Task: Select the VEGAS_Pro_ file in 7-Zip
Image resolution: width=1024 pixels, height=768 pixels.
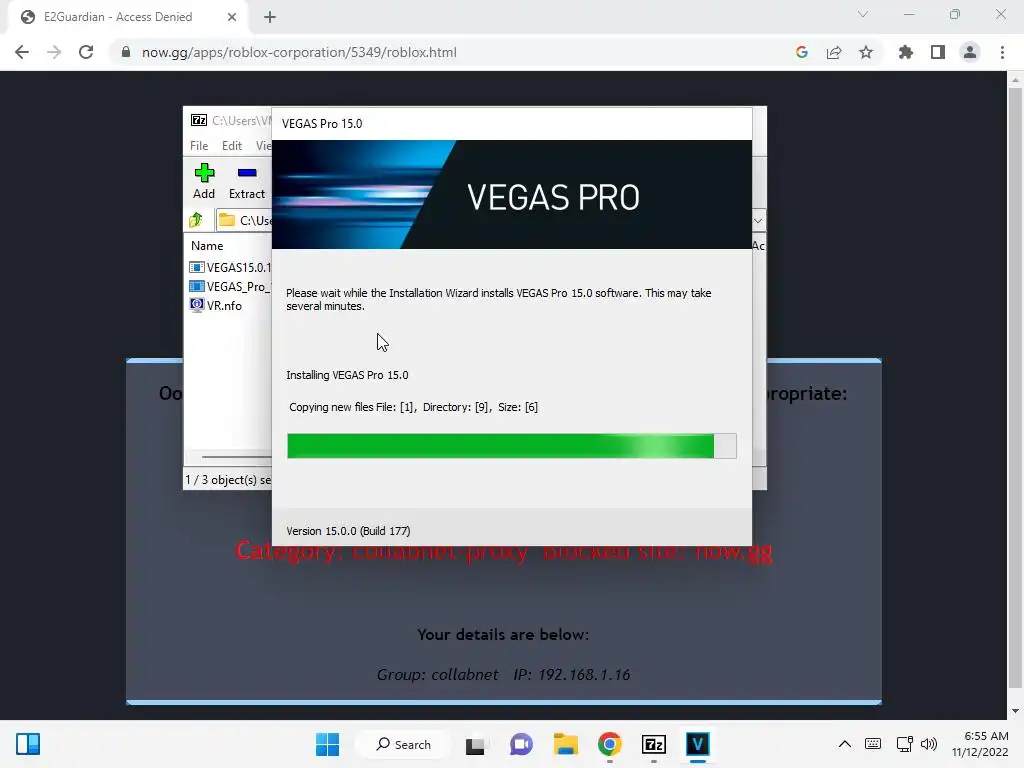Action: pyautogui.click(x=230, y=286)
